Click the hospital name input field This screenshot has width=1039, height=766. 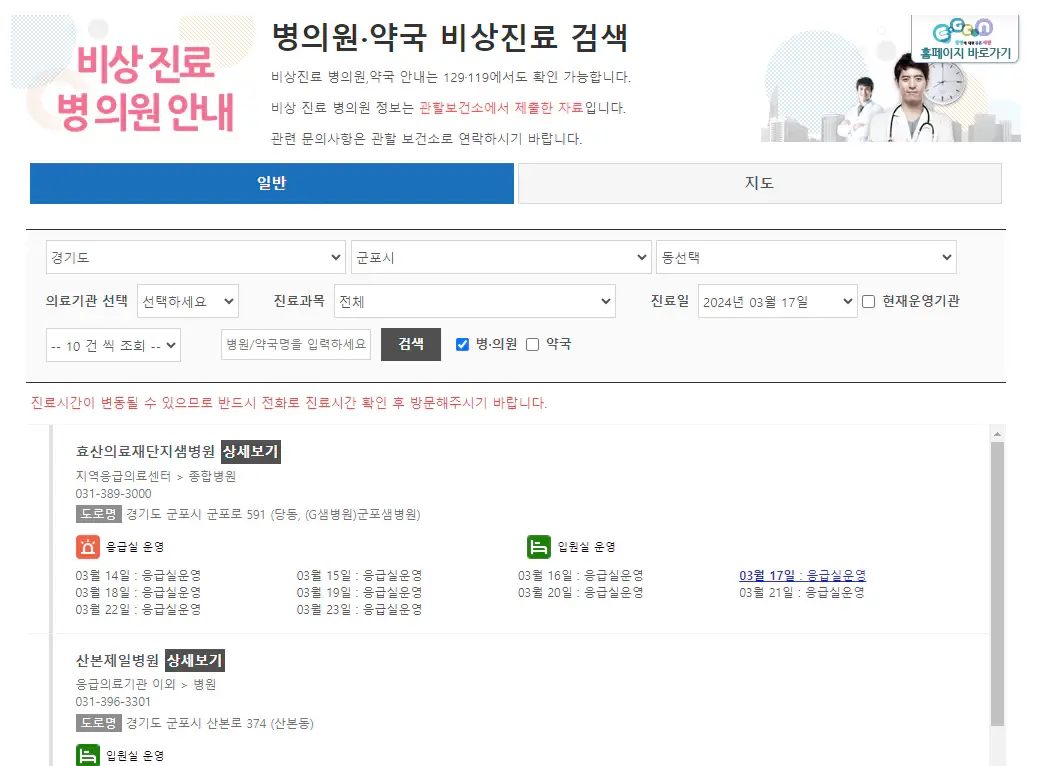(x=297, y=344)
